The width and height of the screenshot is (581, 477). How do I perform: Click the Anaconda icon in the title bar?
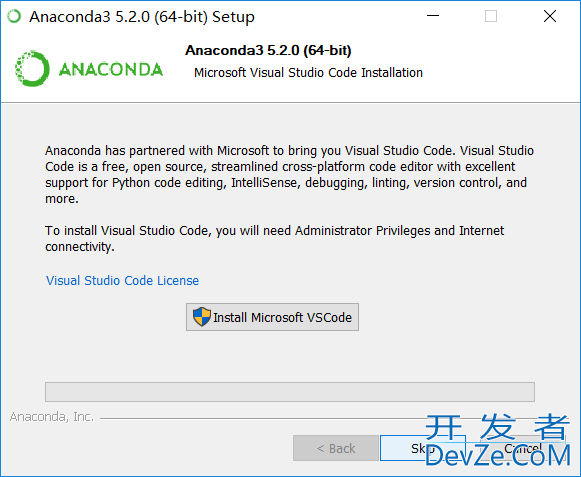[x=14, y=16]
